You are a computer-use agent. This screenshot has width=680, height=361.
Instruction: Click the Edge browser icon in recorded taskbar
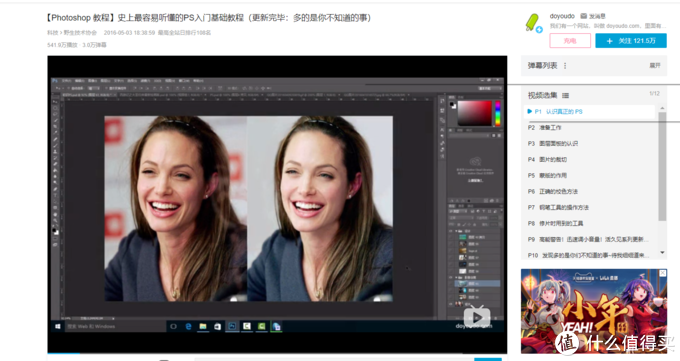coord(188,326)
